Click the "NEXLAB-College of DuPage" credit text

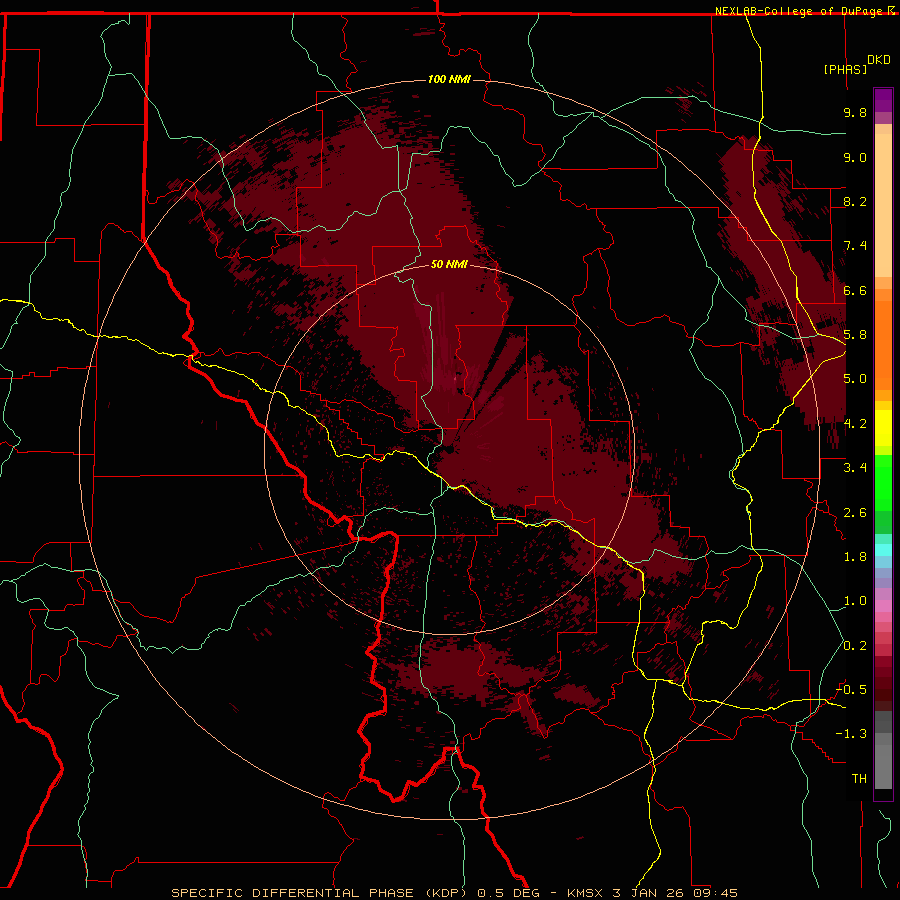800,11
